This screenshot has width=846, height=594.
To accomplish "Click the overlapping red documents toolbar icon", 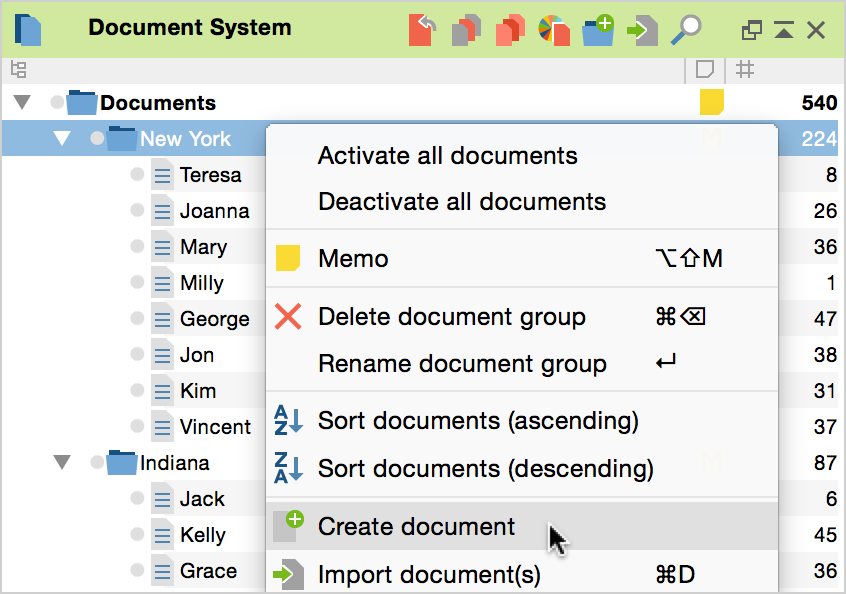I will [x=510, y=30].
